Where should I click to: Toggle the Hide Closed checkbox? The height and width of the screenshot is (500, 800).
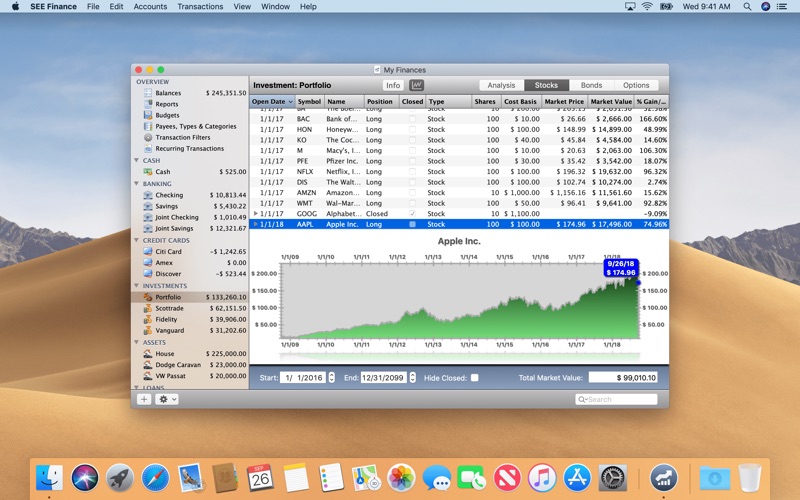pos(474,378)
